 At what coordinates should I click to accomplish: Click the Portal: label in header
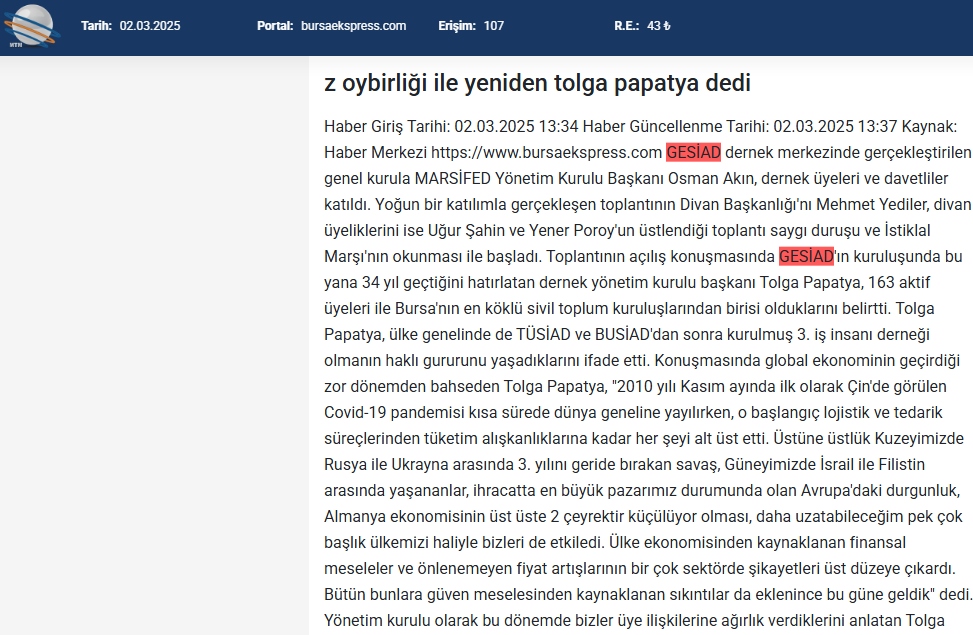pos(275,26)
